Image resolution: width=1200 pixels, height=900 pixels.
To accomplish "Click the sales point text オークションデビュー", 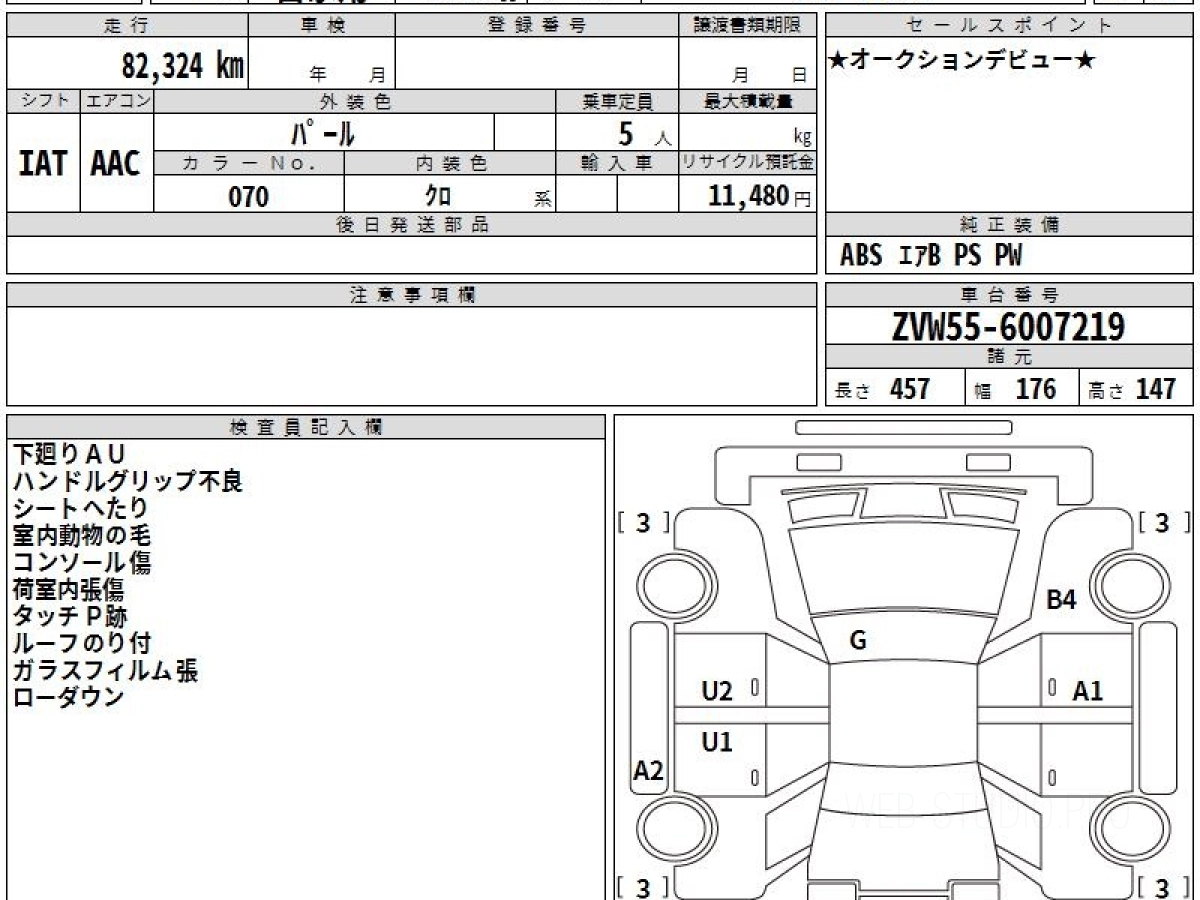I will click(962, 61).
